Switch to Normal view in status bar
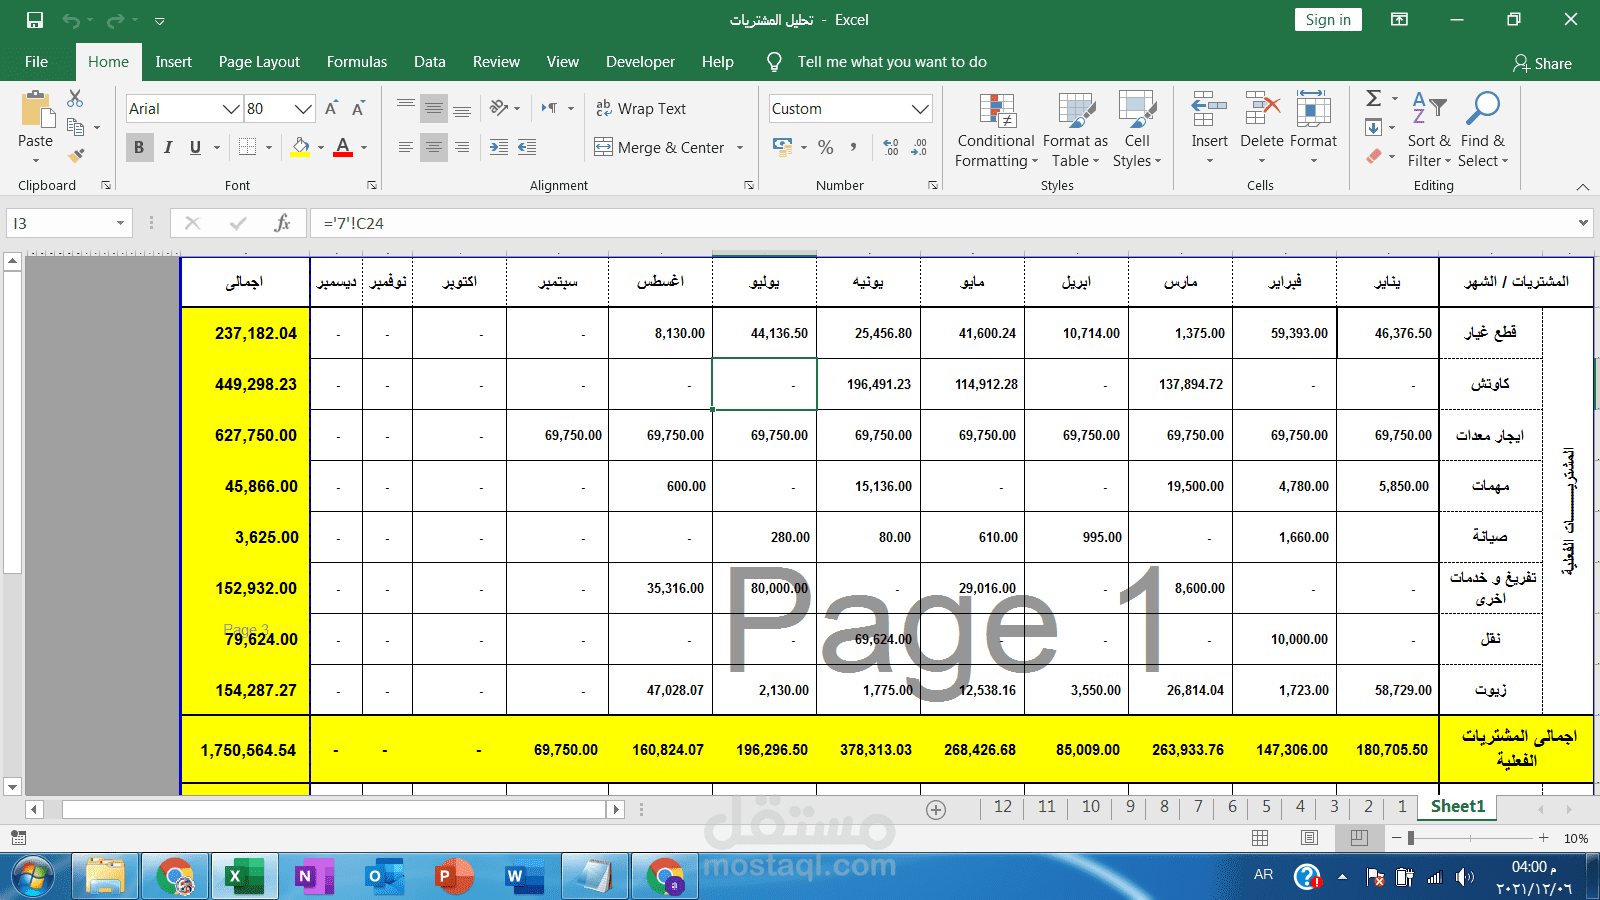Image resolution: width=1600 pixels, height=900 pixels. point(1260,838)
